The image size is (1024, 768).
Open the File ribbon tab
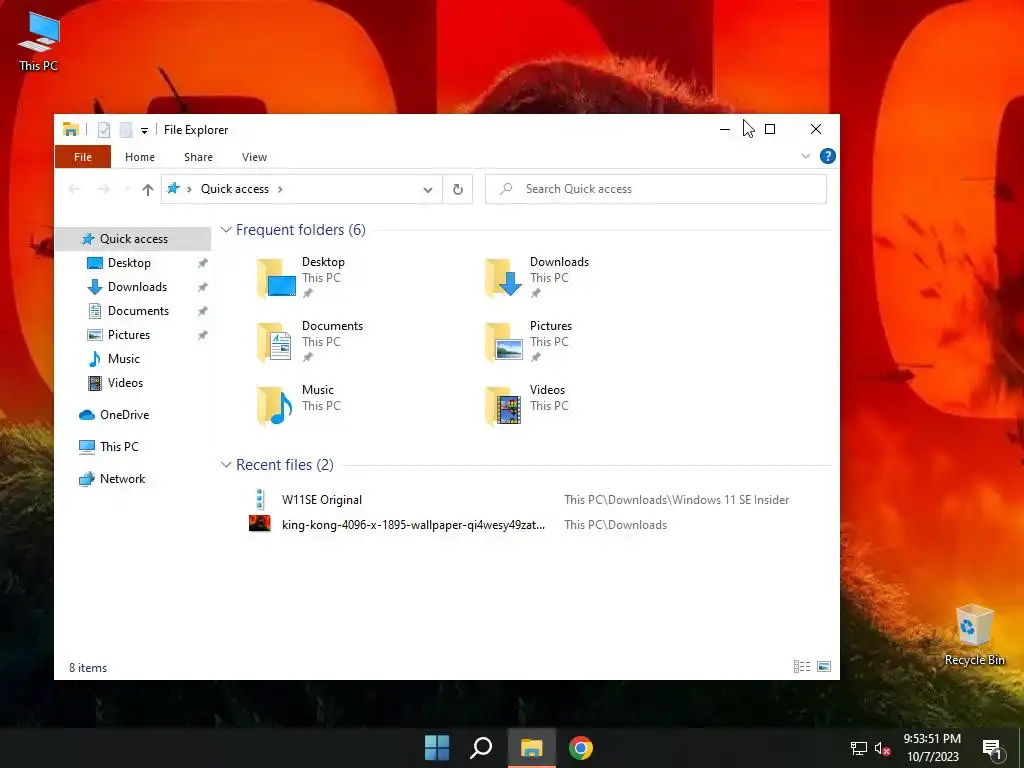(x=83, y=157)
